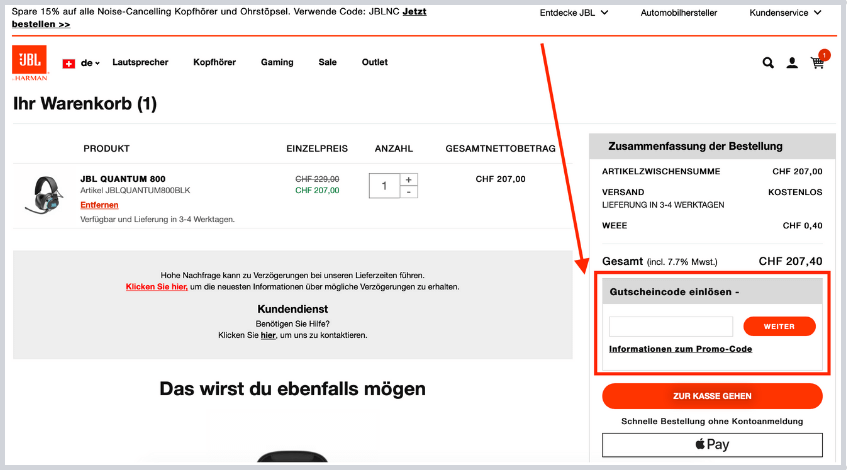Screen dimensions: 847x470
Task: Open the Automobilhersteller link
Action: coord(678,12)
